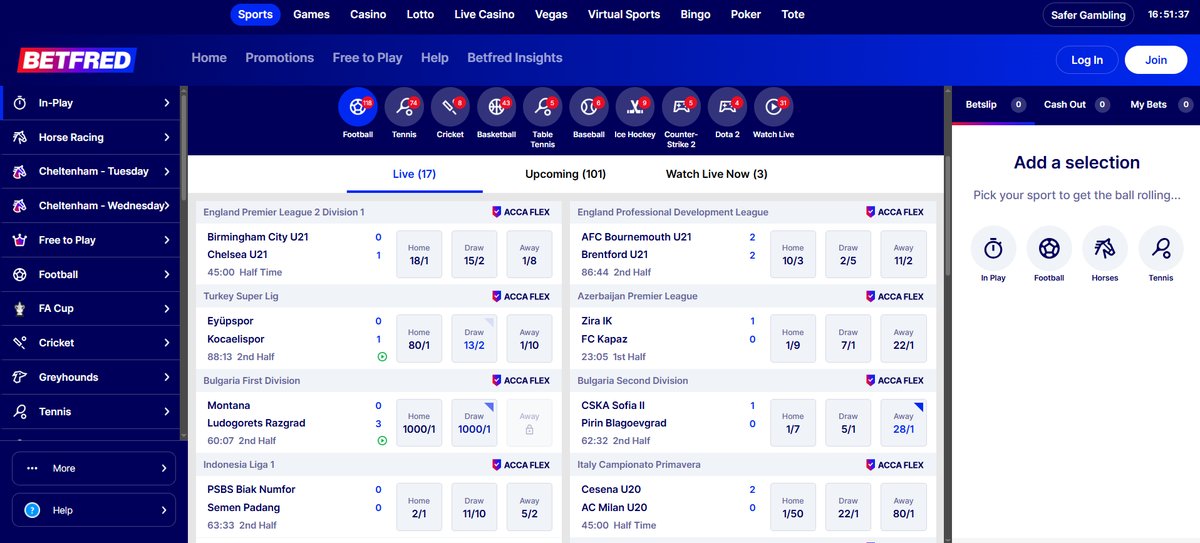Click the Help question mark icon in sidebar
The width and height of the screenshot is (1200, 543).
coord(33,510)
